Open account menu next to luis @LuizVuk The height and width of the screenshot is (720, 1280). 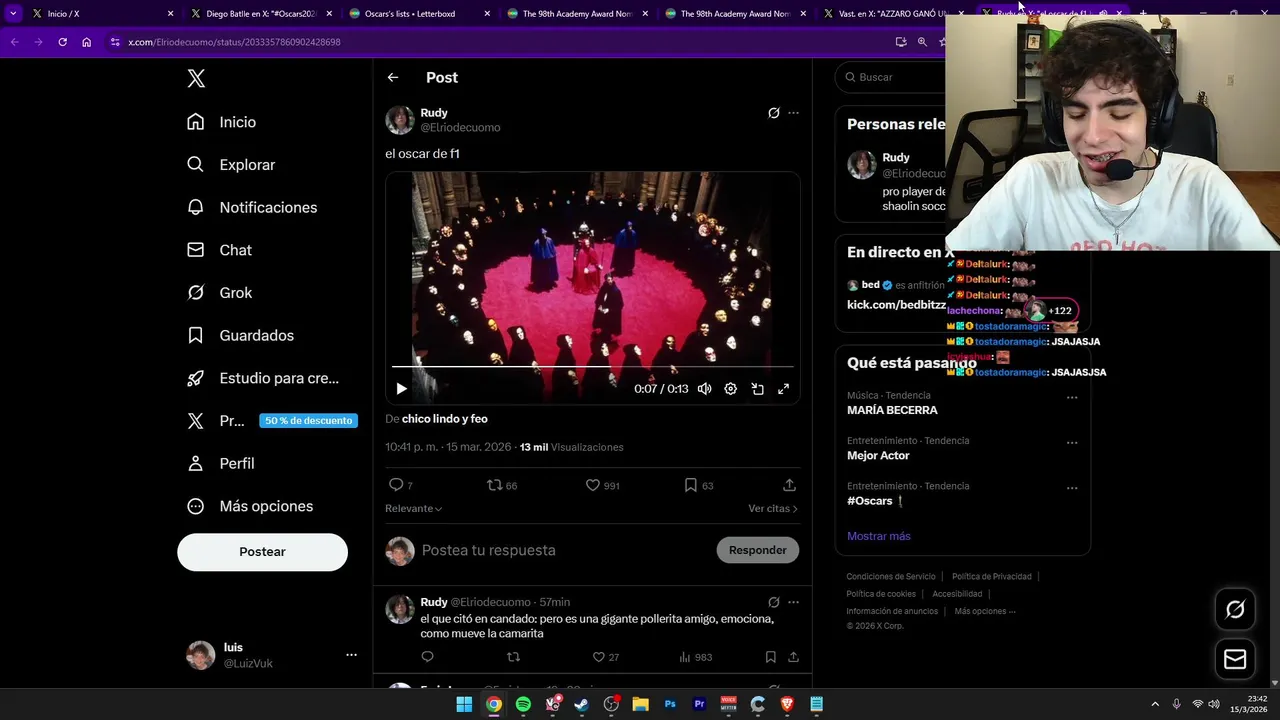351,655
